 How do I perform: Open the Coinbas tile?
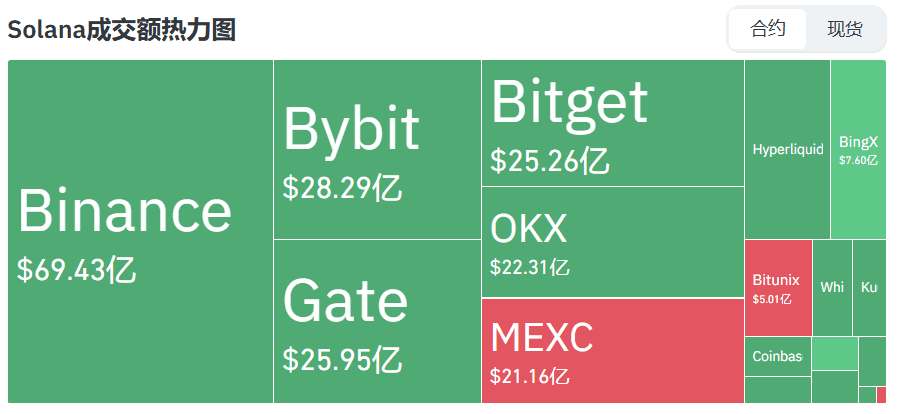pos(778,356)
